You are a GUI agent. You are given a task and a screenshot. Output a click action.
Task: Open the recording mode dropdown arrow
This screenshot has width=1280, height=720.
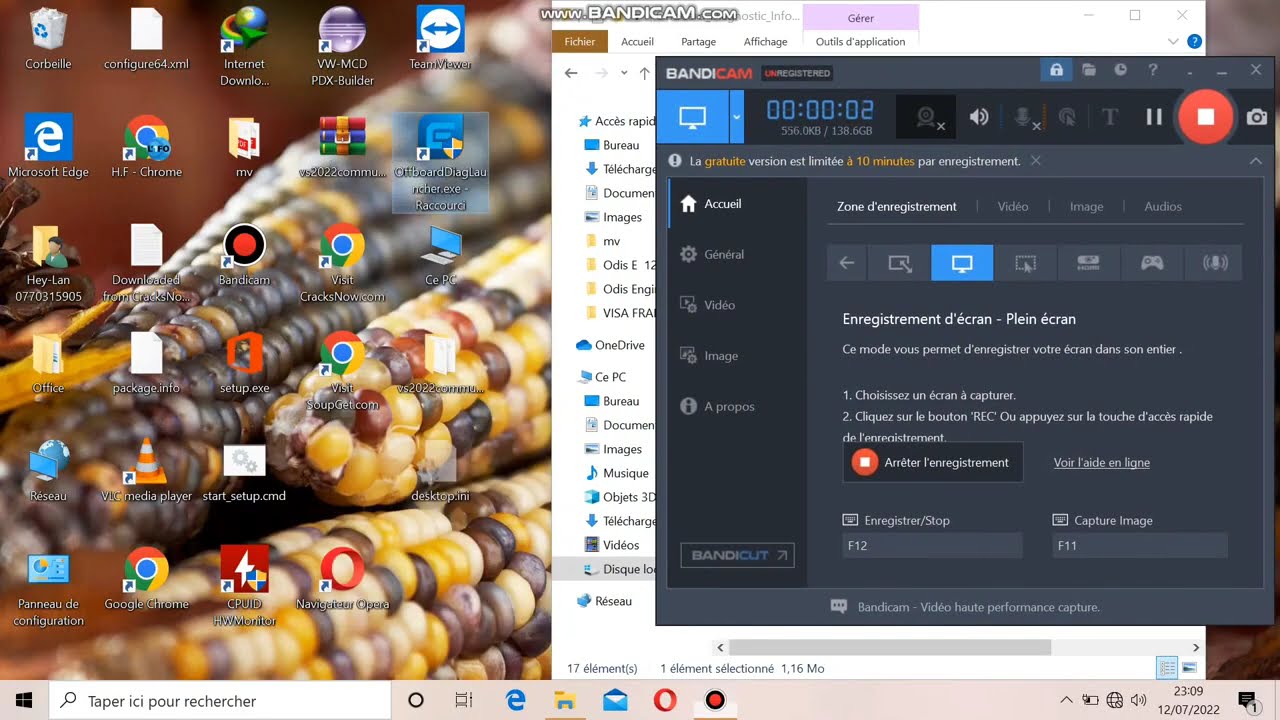pyautogui.click(x=737, y=116)
